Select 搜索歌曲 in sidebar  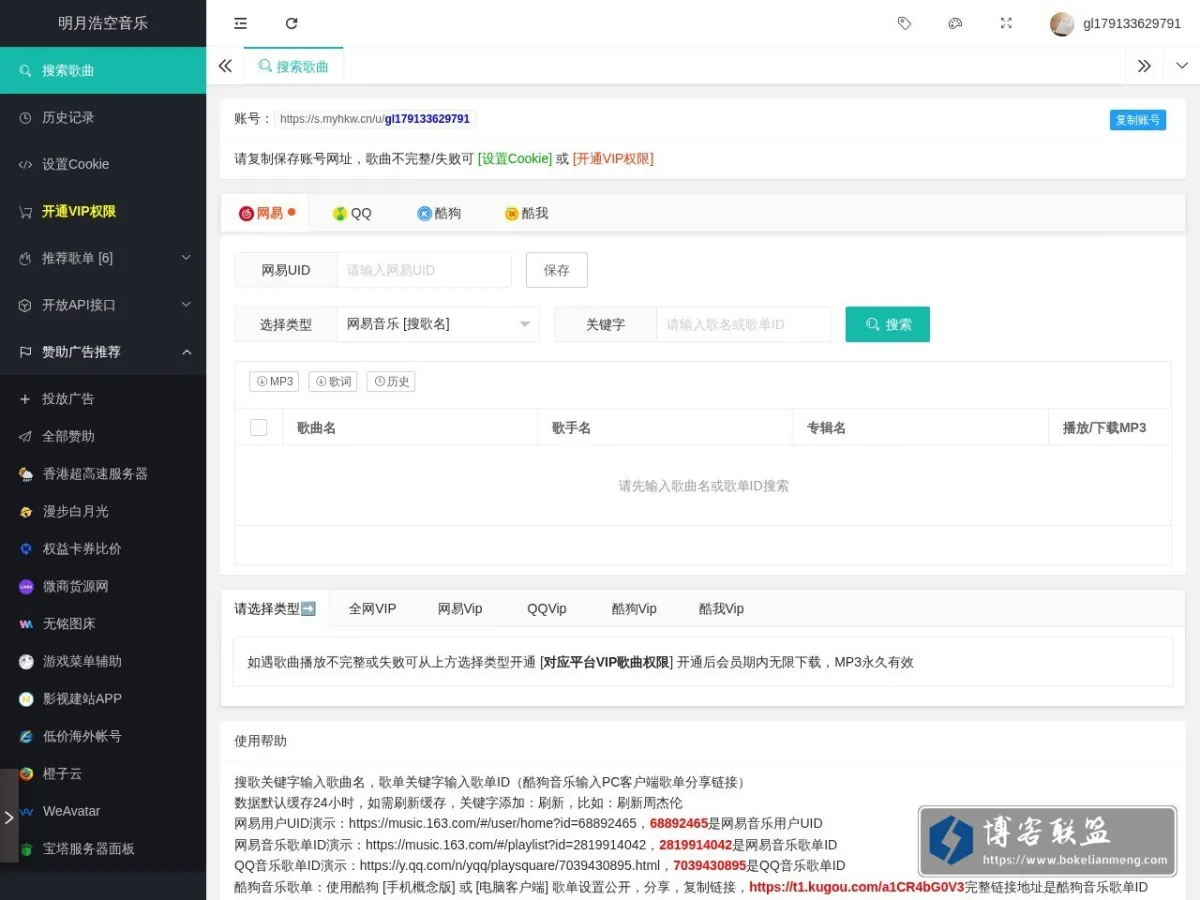103,70
